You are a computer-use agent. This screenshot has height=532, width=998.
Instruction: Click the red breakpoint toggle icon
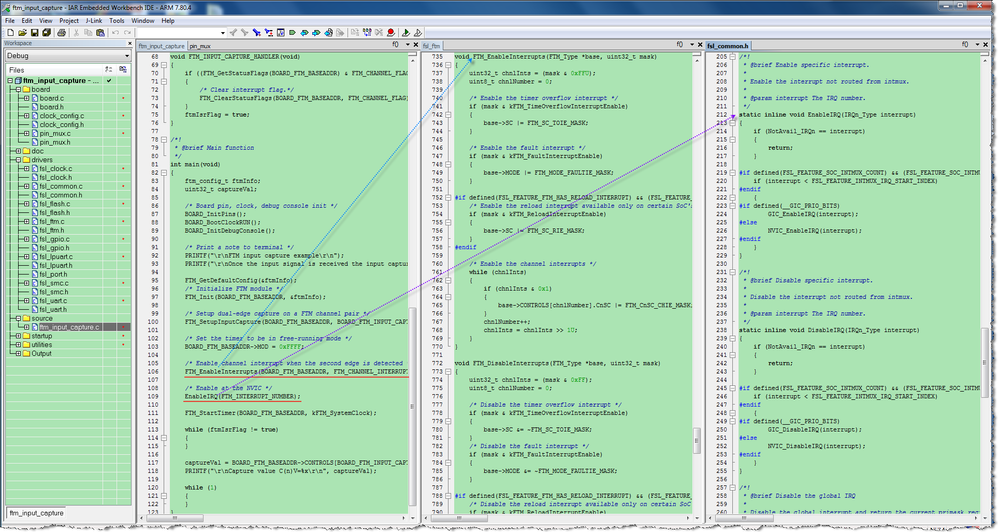click(391, 32)
